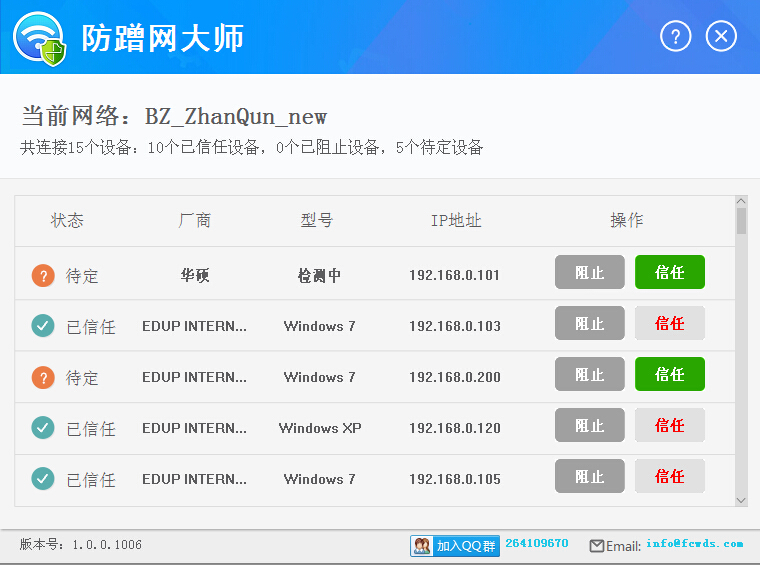The height and width of the screenshot is (565, 760).
Task: Join the QQ group via 加入QQ群
Action: [x=455, y=546]
